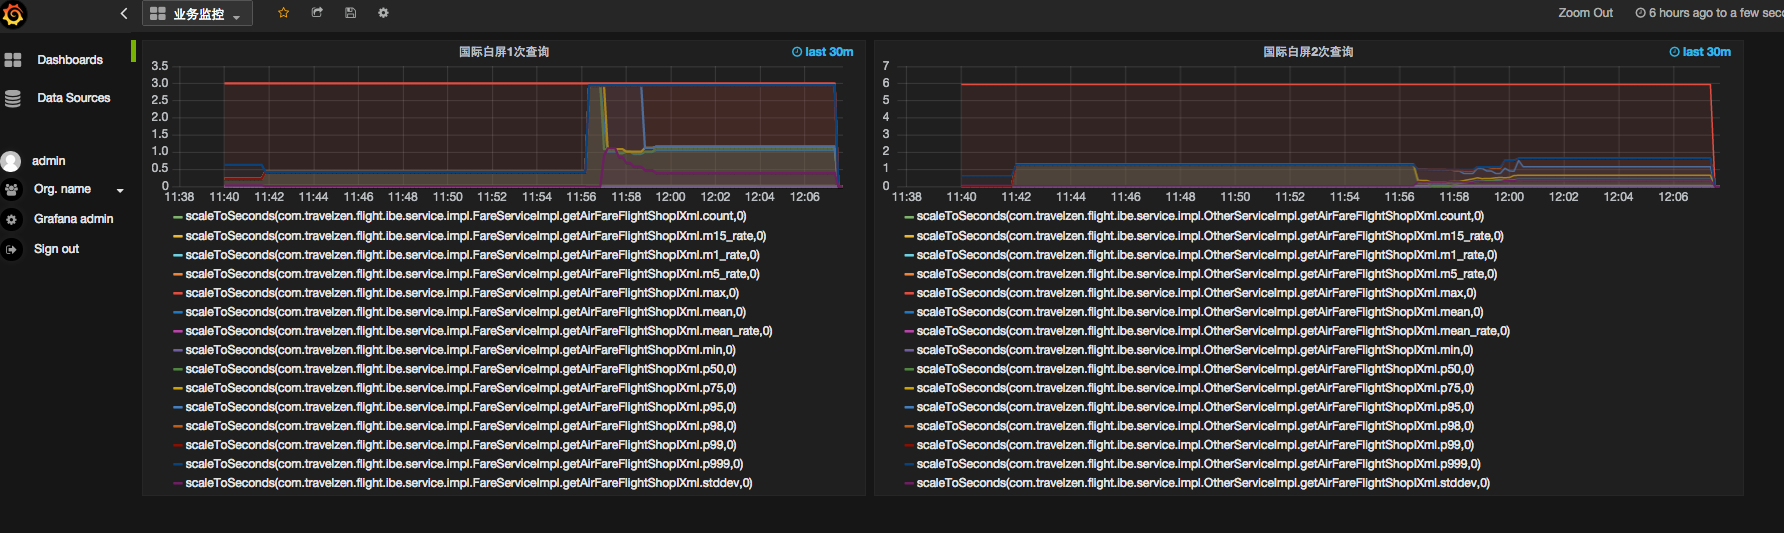Toggle FareServiceImpl max series in legend
This screenshot has height=533, width=1784.
462,293
